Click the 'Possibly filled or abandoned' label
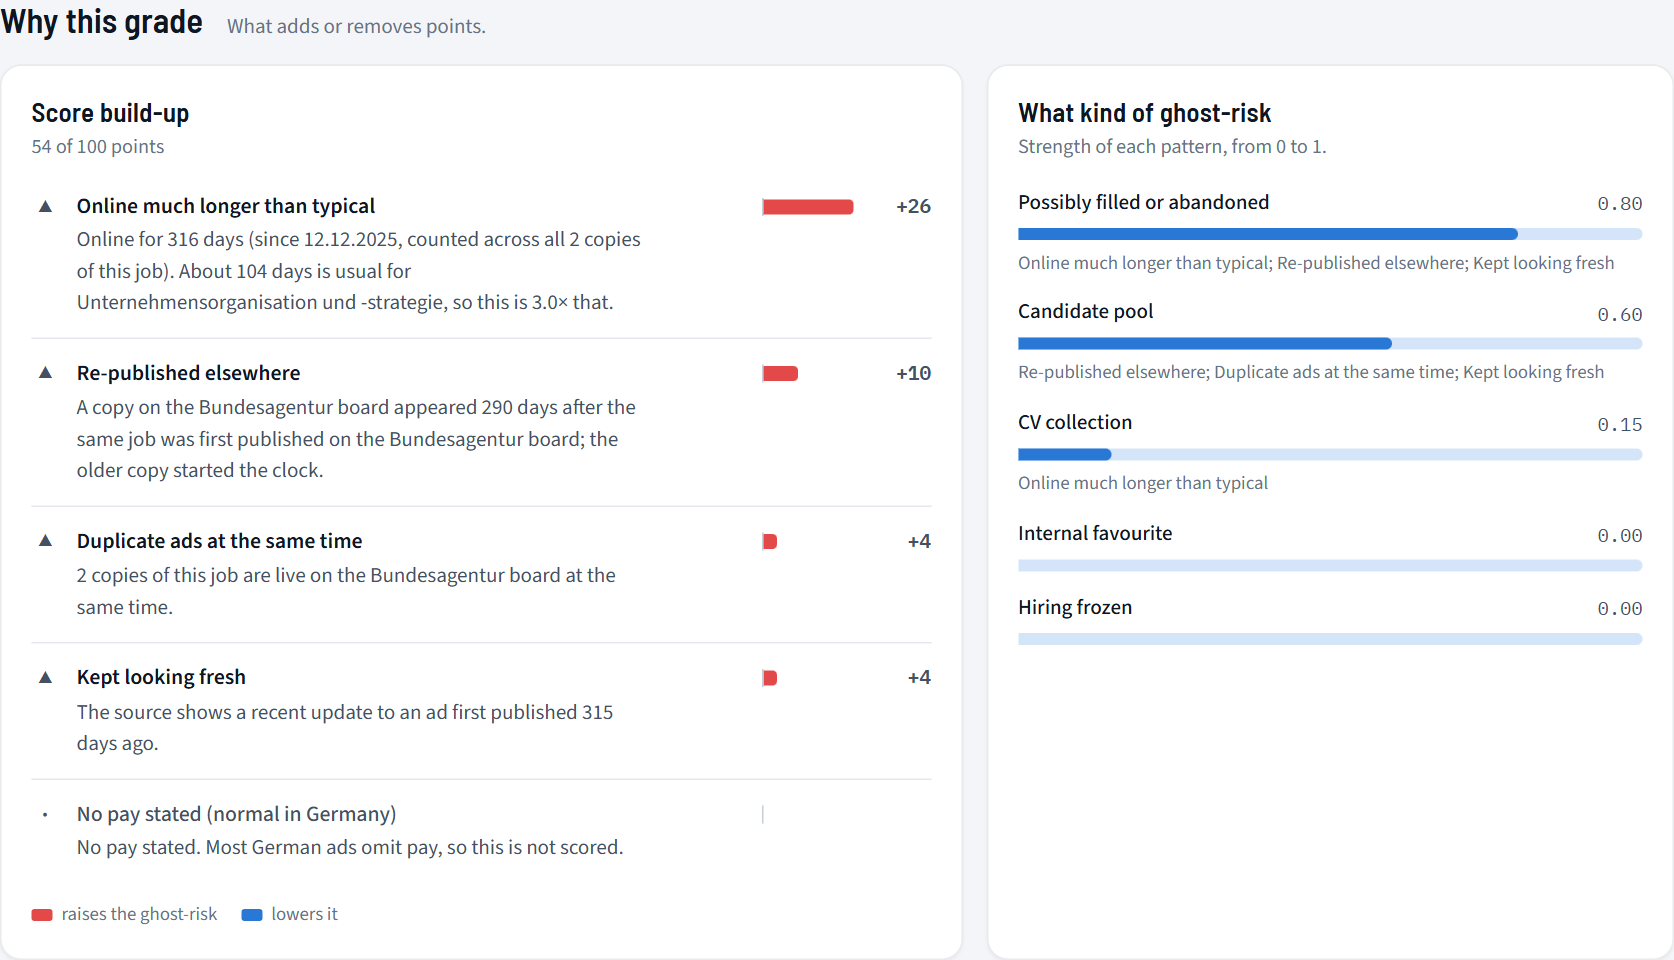1674x960 pixels. click(x=1143, y=203)
